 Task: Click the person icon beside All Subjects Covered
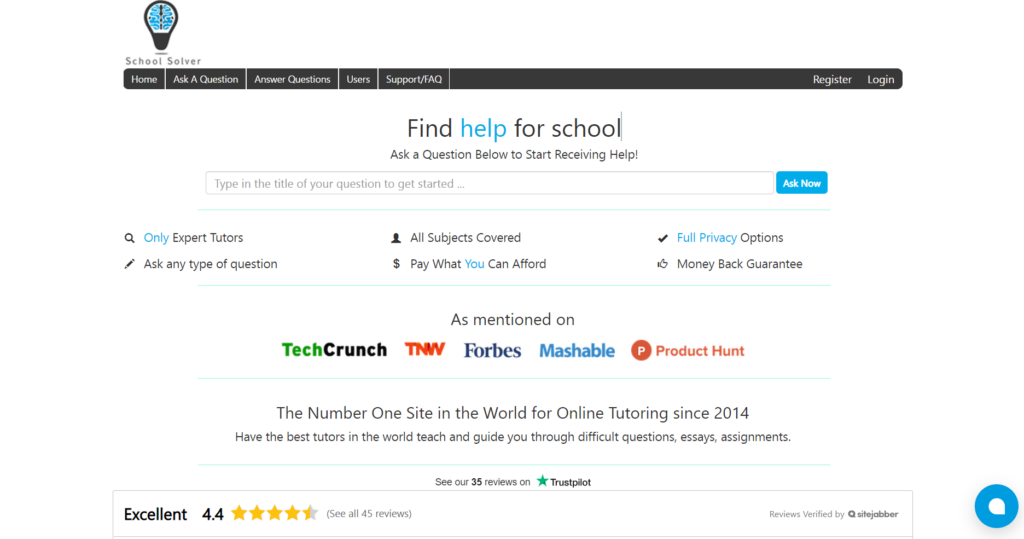pos(396,238)
